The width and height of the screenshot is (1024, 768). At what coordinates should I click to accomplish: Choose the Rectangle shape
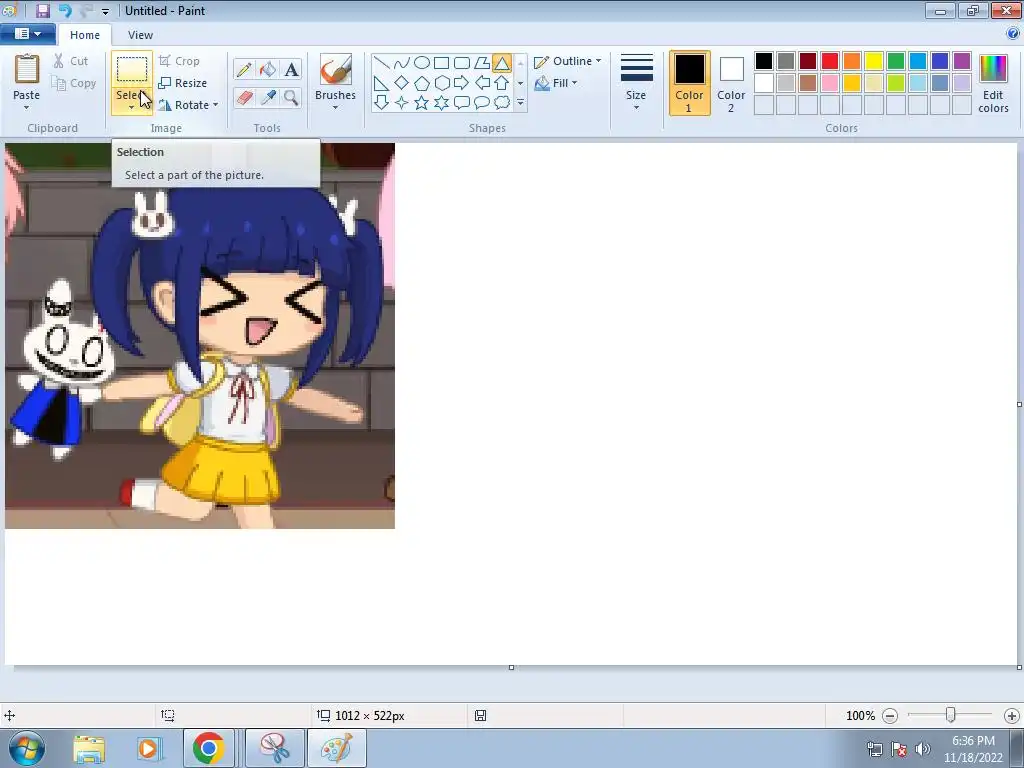pyautogui.click(x=441, y=63)
